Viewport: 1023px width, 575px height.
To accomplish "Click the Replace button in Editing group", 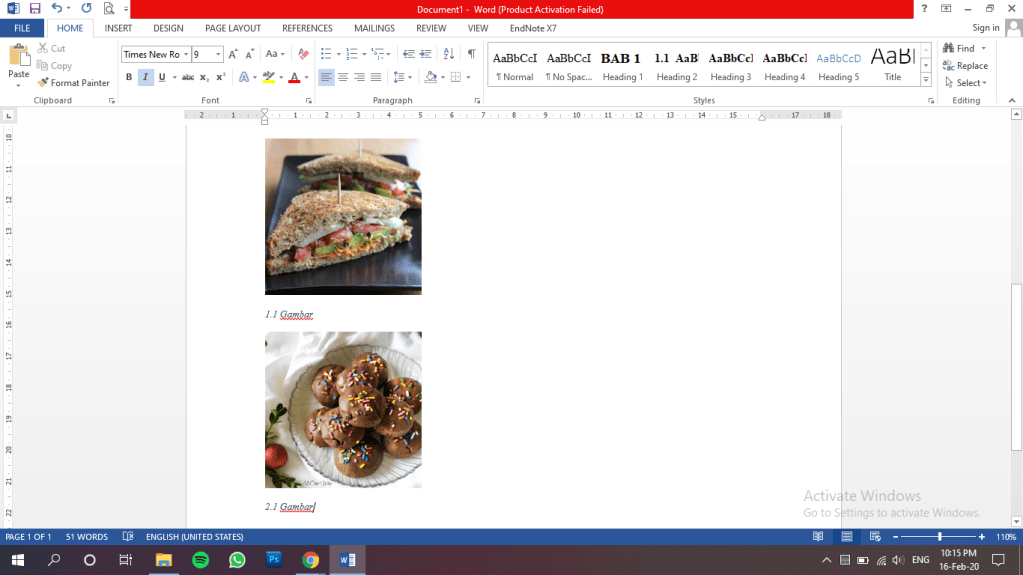I will point(965,66).
